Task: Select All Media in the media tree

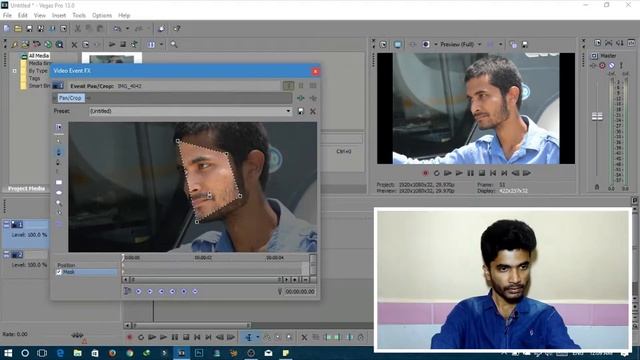Action: pyautogui.click(x=39, y=56)
